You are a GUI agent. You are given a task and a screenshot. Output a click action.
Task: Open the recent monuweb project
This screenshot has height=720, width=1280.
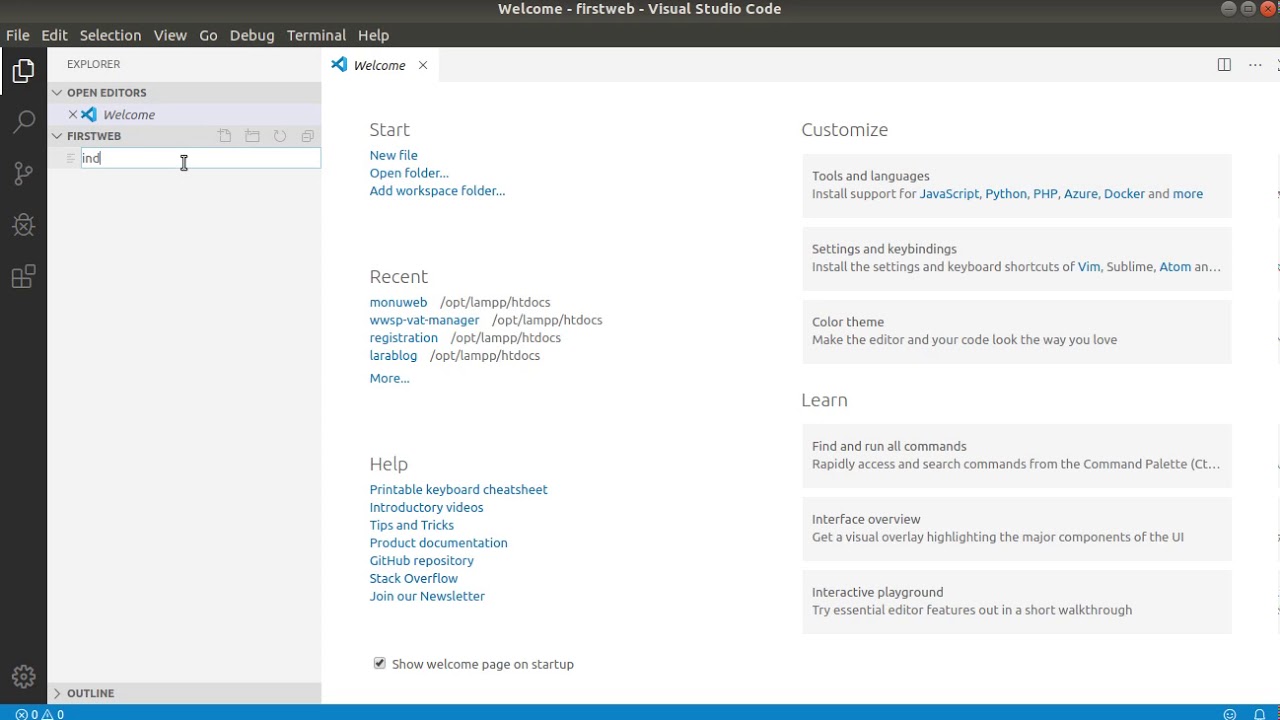tap(398, 302)
